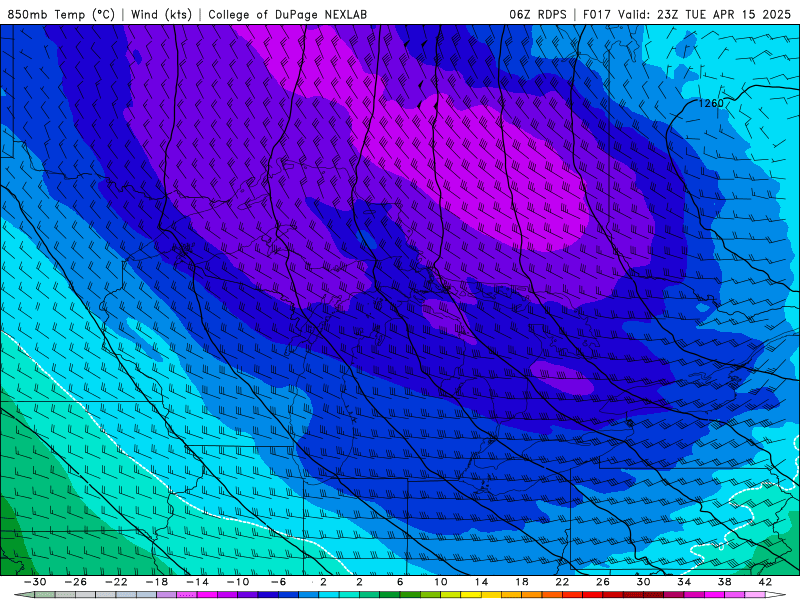Click the "18" color scale label
The height and width of the screenshot is (600, 800).
(521, 582)
